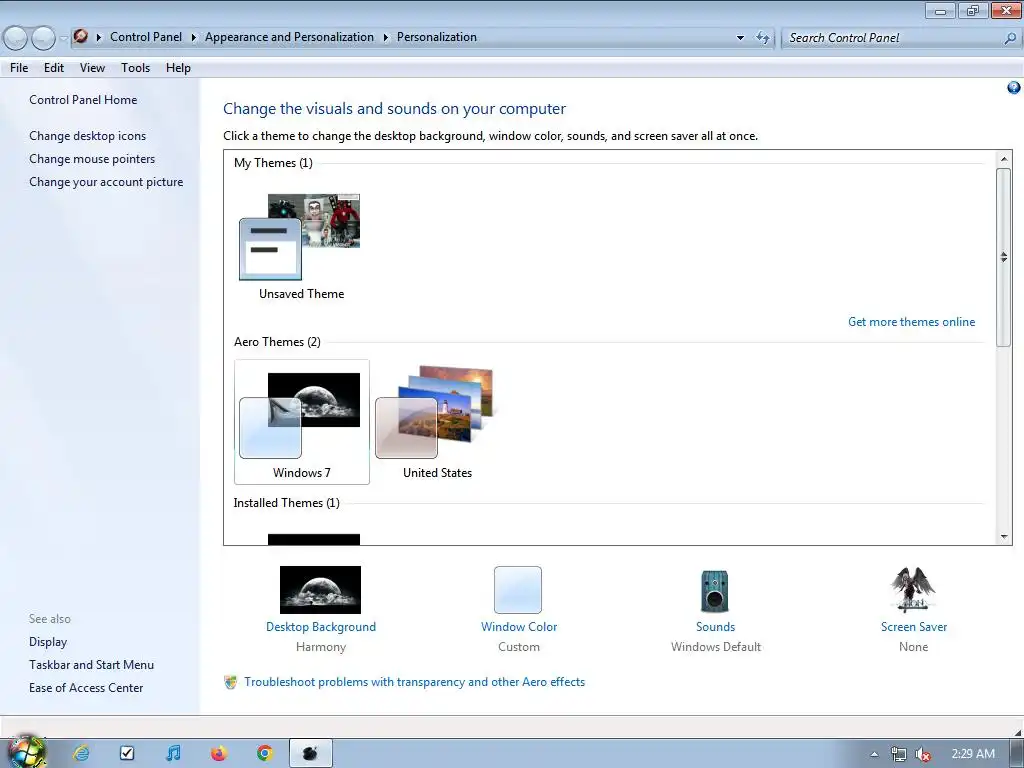Open Ease of Access Center link
The image size is (1024, 768).
[x=86, y=688]
